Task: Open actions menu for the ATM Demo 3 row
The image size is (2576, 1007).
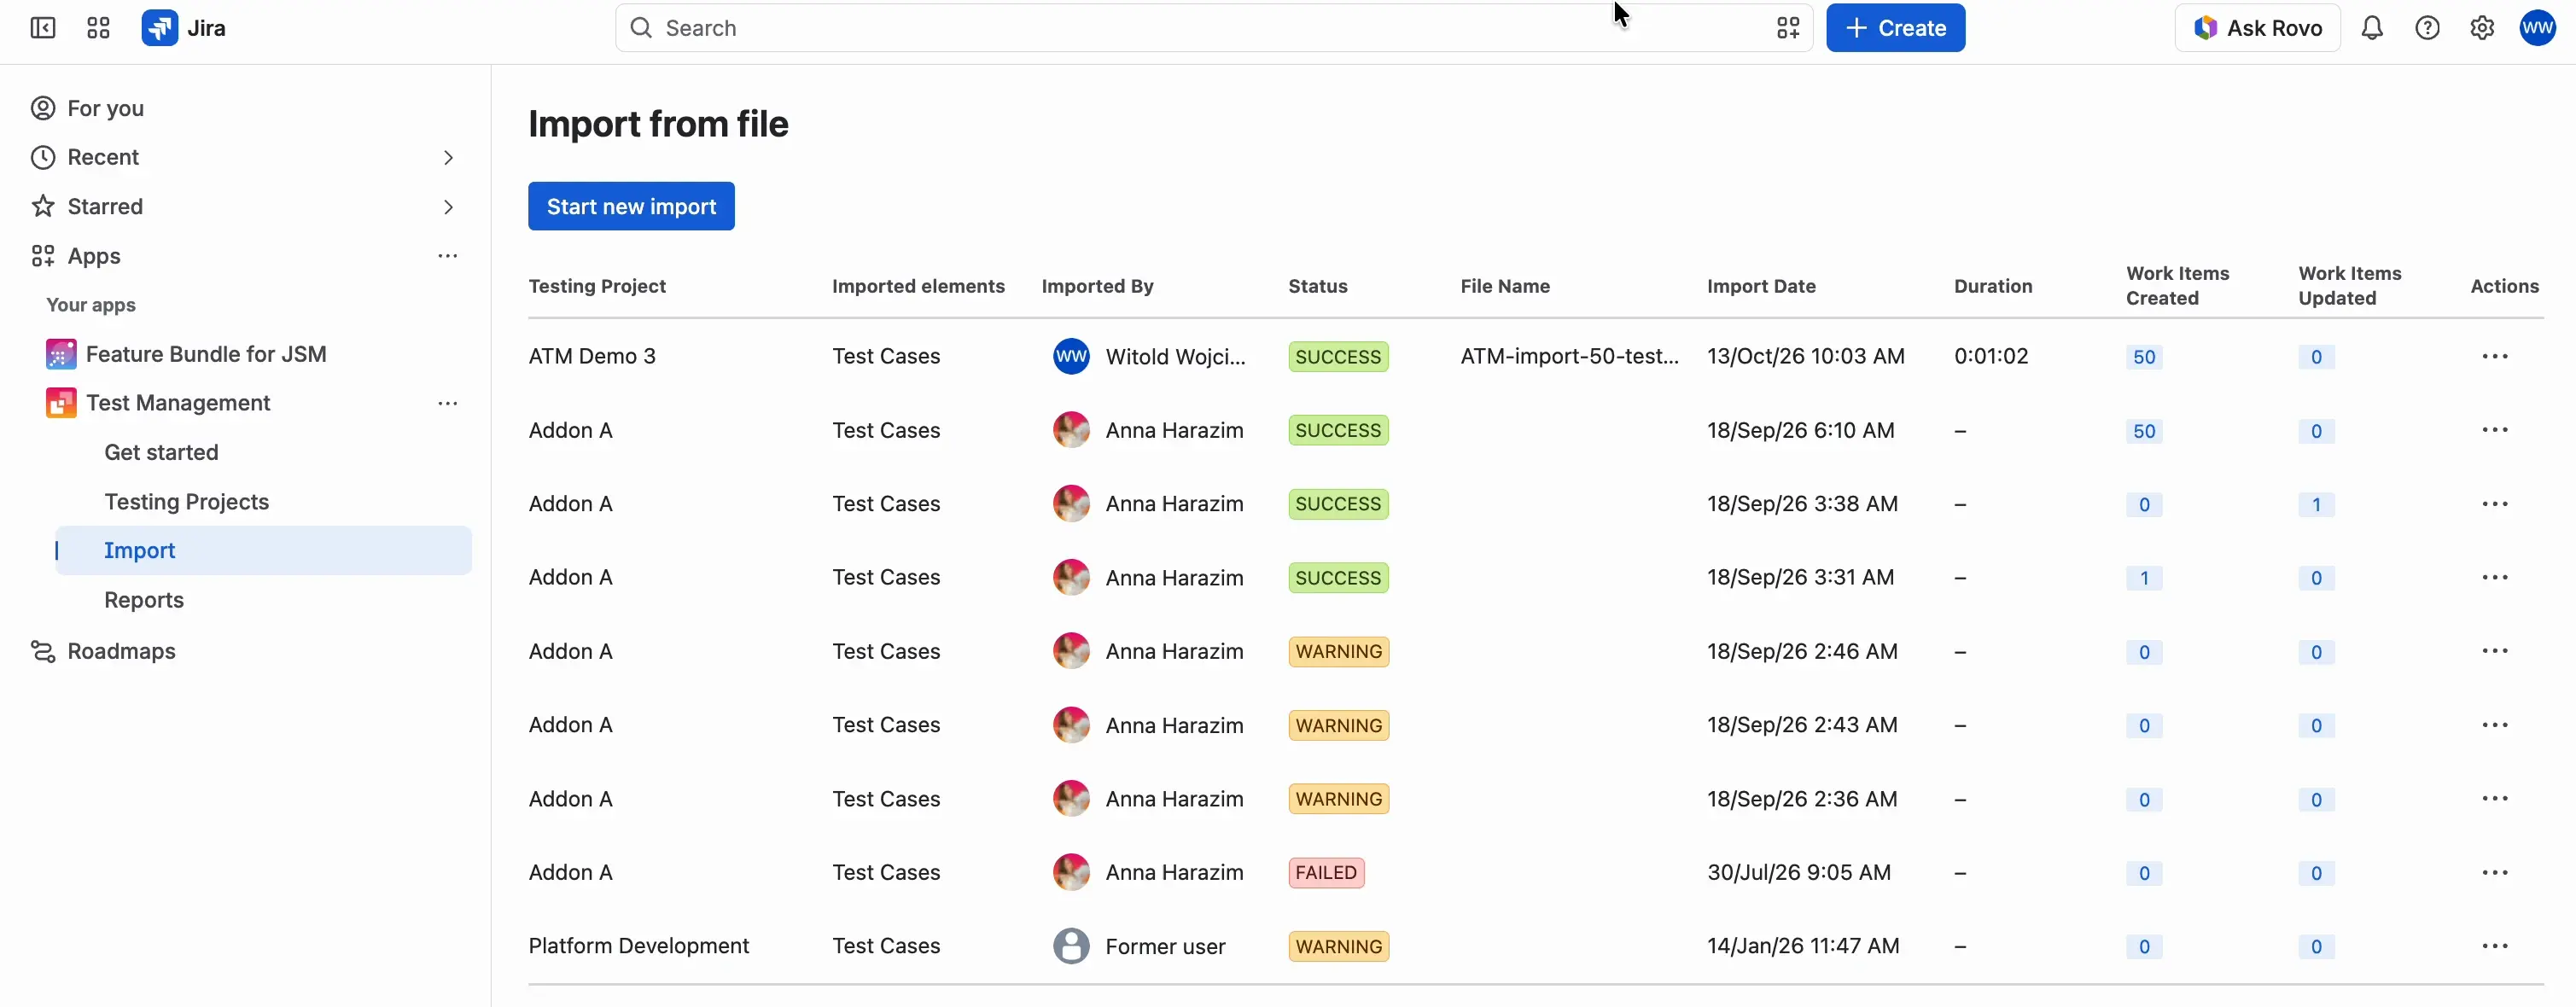Action: coord(2495,356)
